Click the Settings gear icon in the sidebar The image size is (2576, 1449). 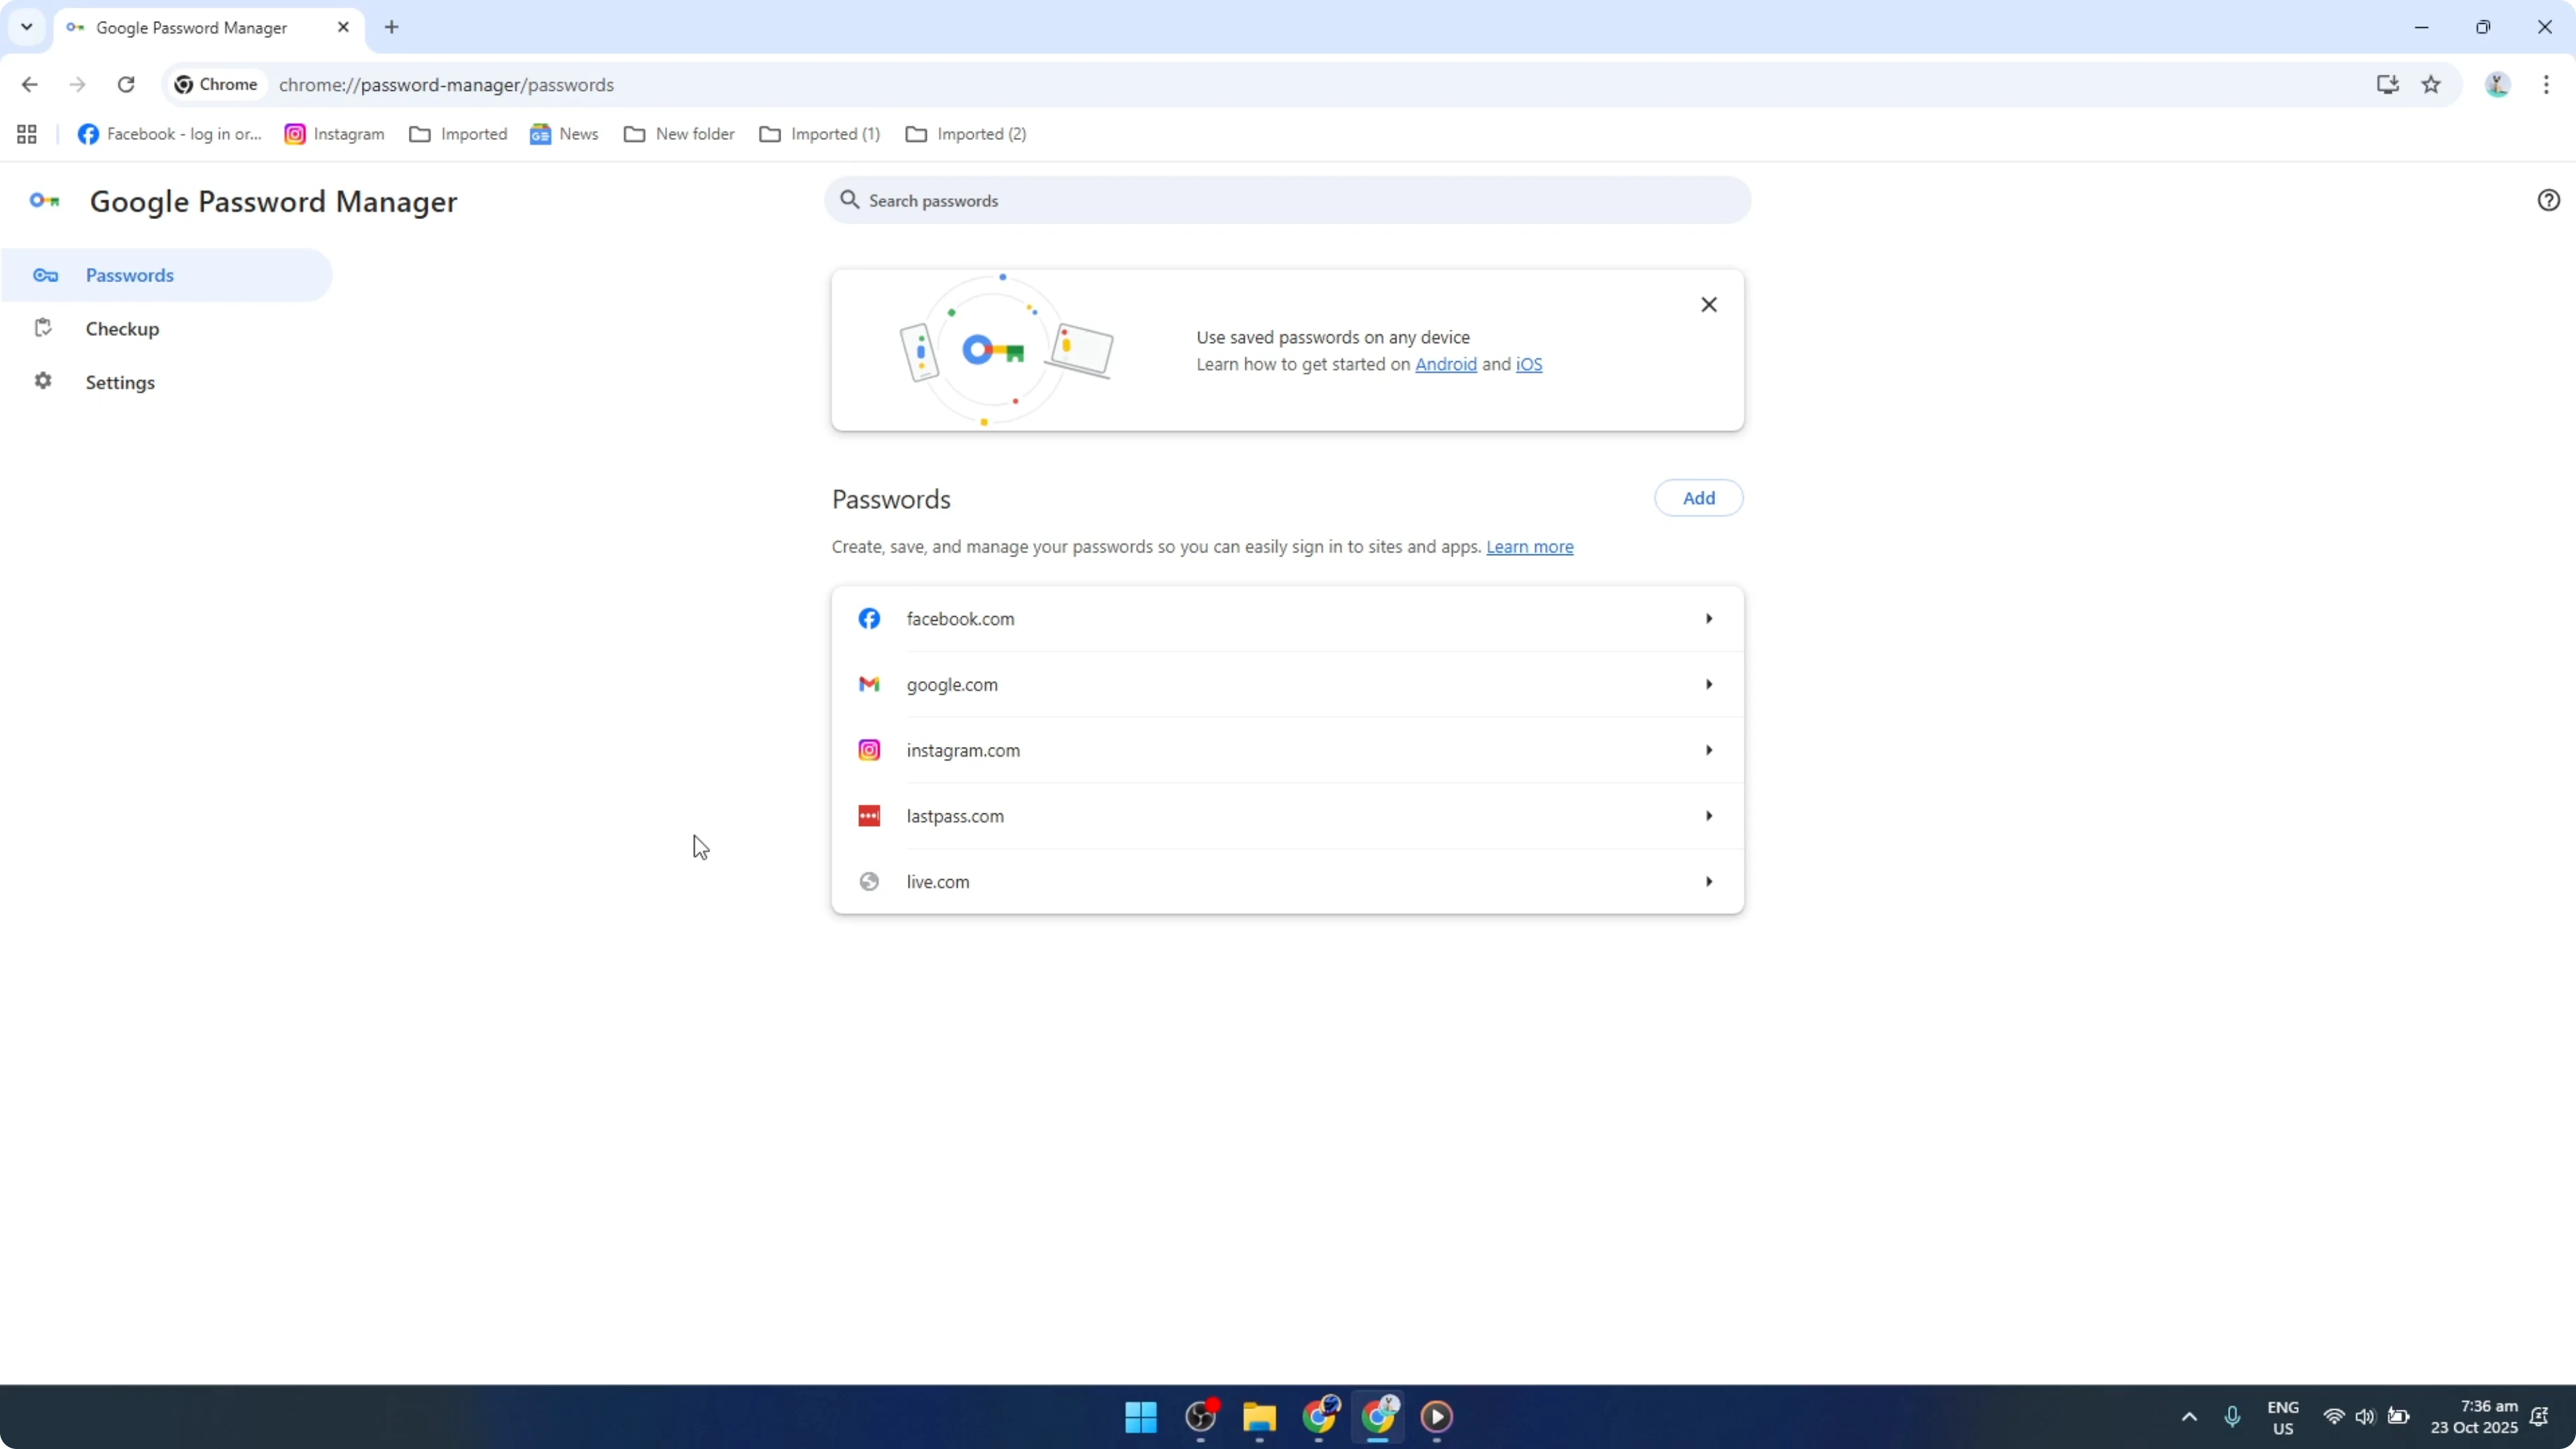click(43, 381)
